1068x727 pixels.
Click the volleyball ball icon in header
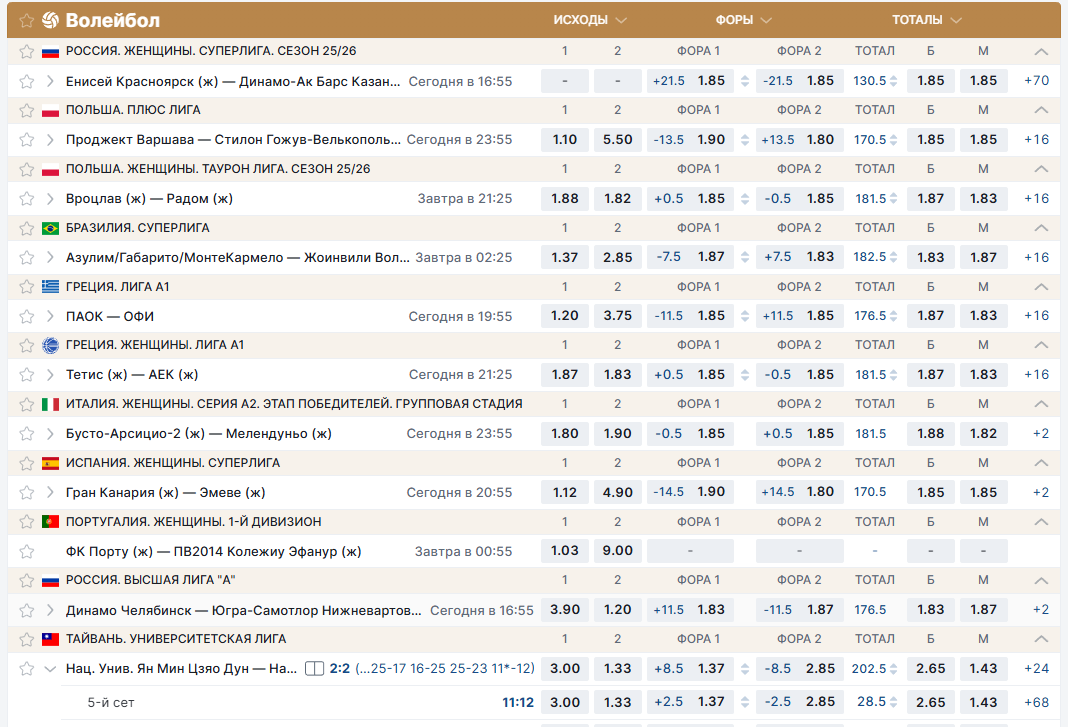51,21
